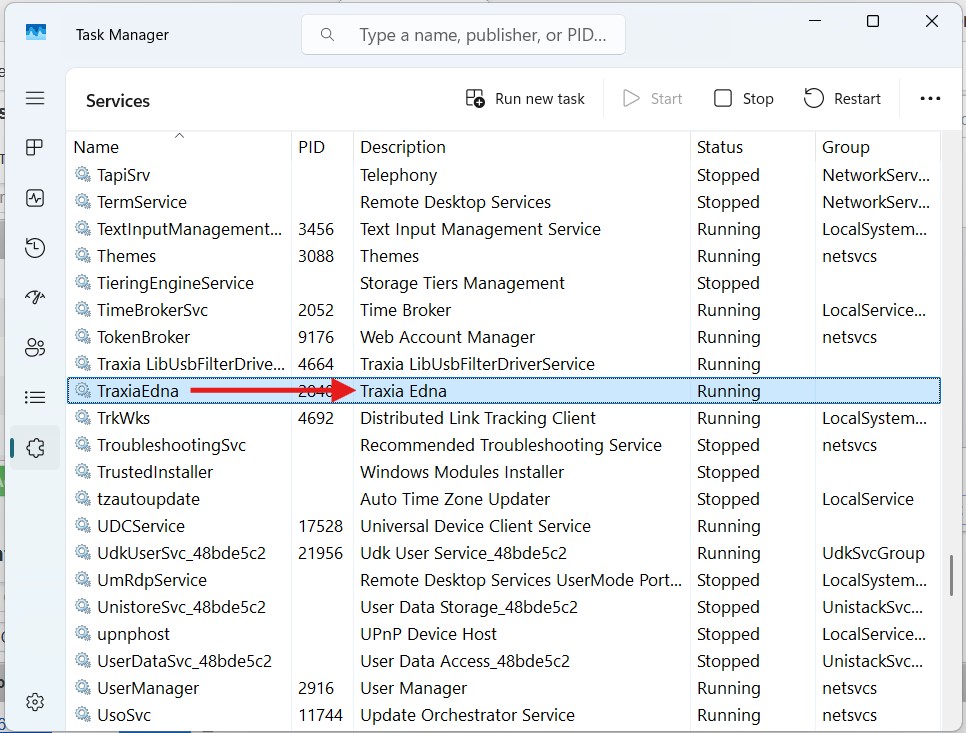Open Task Manager settings gear
Screen dimensions: 966x733
tap(35, 702)
